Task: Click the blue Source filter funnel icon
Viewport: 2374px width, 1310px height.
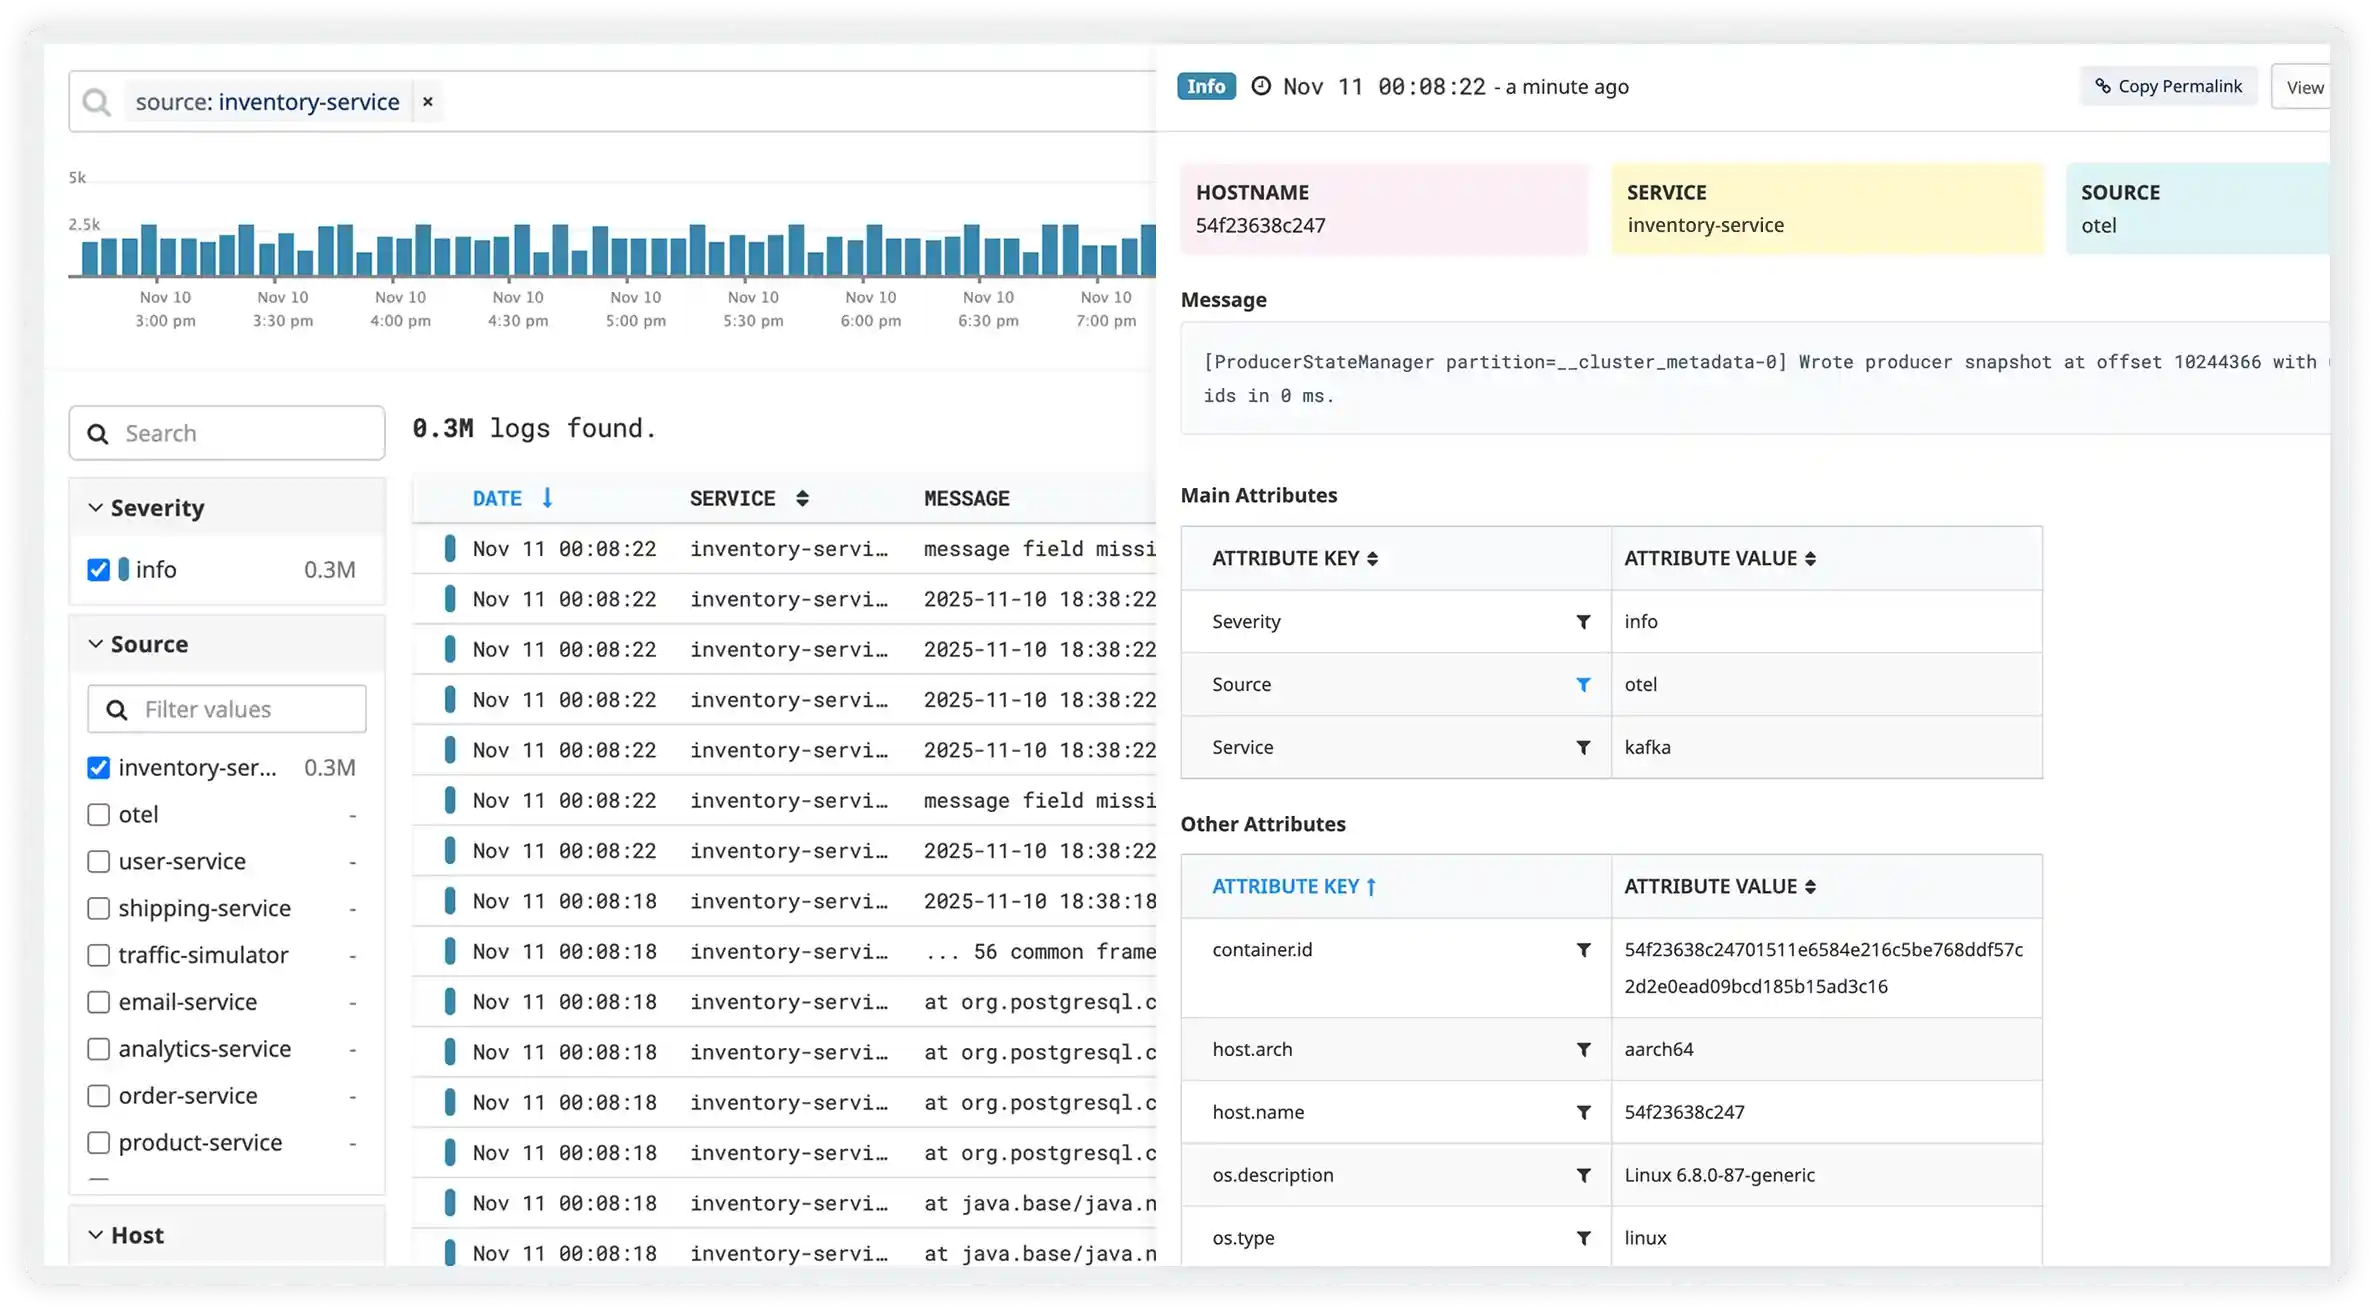Action: click(1583, 685)
